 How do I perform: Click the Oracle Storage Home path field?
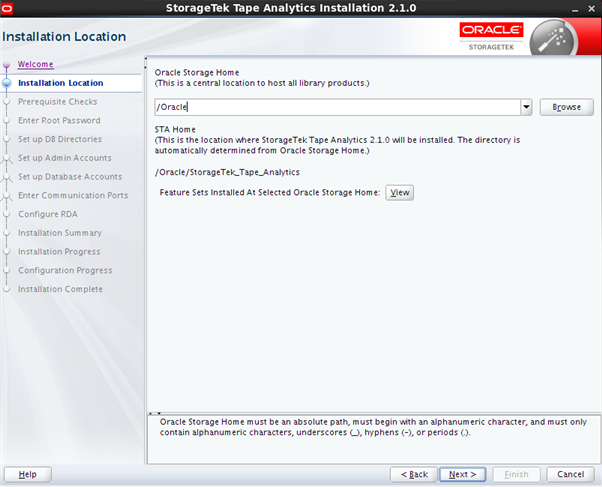pos(337,107)
